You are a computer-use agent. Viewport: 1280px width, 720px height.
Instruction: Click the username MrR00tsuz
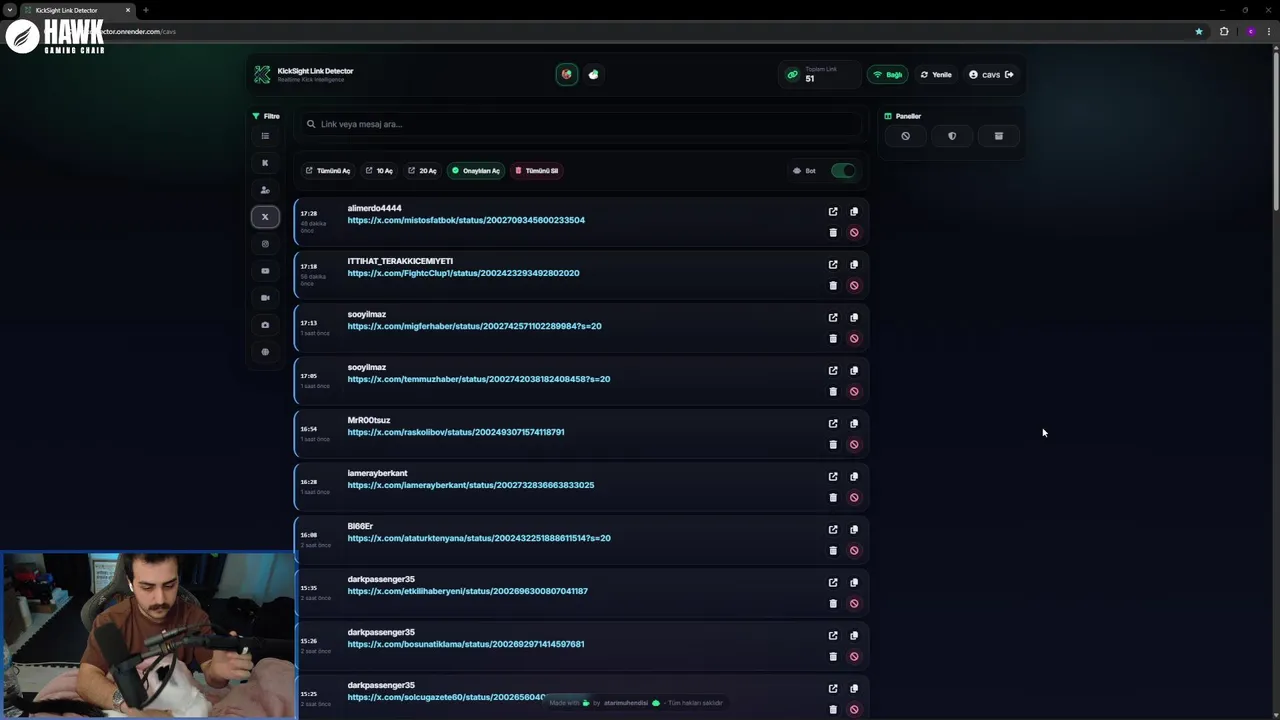pyautogui.click(x=369, y=420)
